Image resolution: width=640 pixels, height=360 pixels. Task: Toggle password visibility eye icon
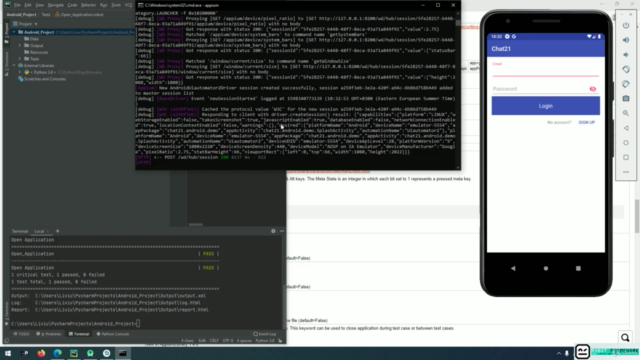[x=593, y=89]
